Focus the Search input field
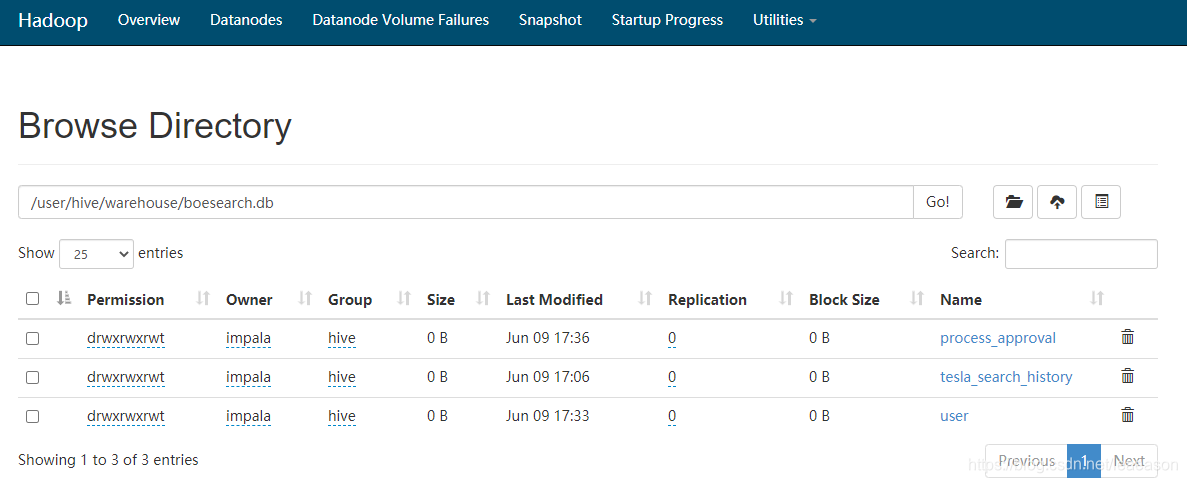Viewport: 1187px width, 483px height. [x=1081, y=254]
